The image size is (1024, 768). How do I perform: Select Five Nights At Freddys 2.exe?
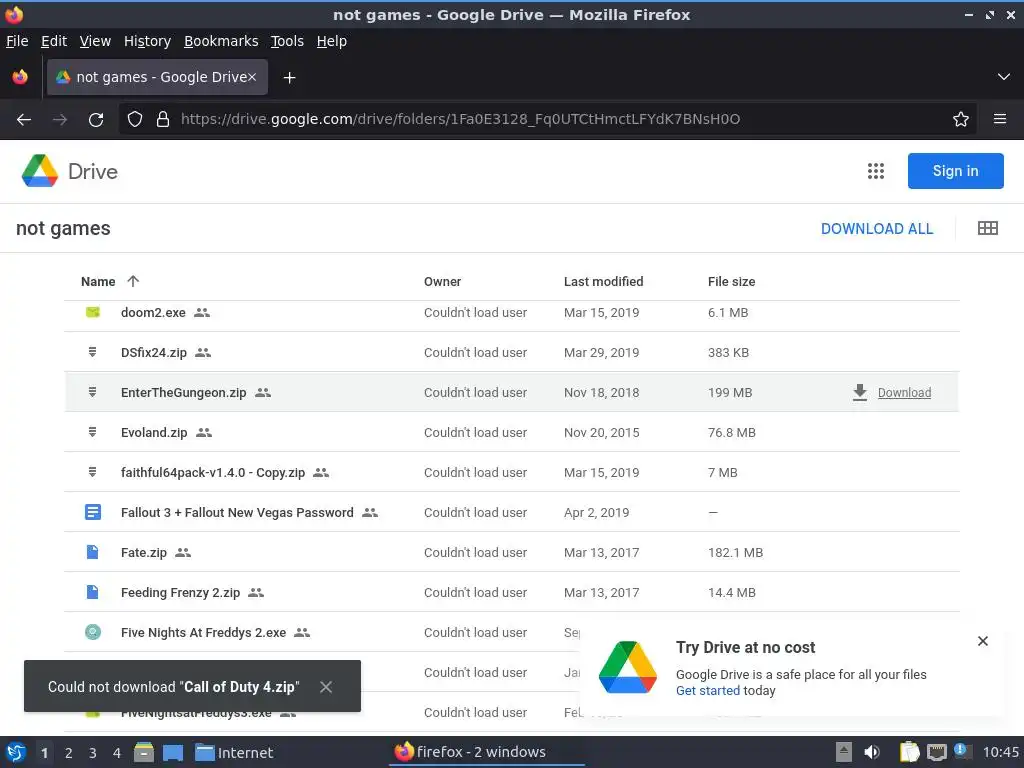tap(203, 632)
